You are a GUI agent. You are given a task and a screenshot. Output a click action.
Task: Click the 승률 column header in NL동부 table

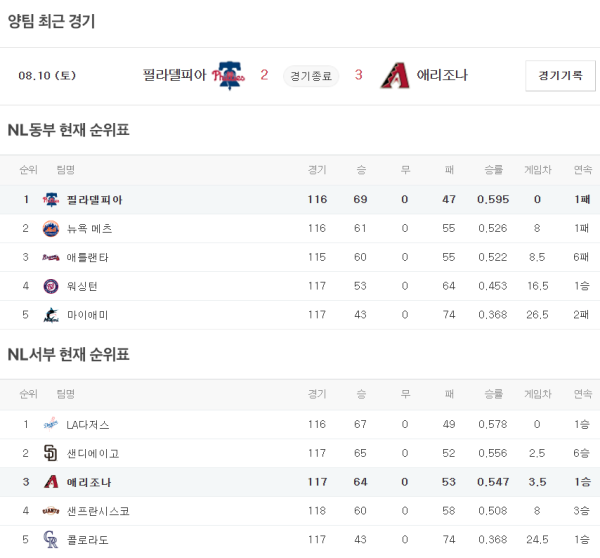[x=493, y=170]
